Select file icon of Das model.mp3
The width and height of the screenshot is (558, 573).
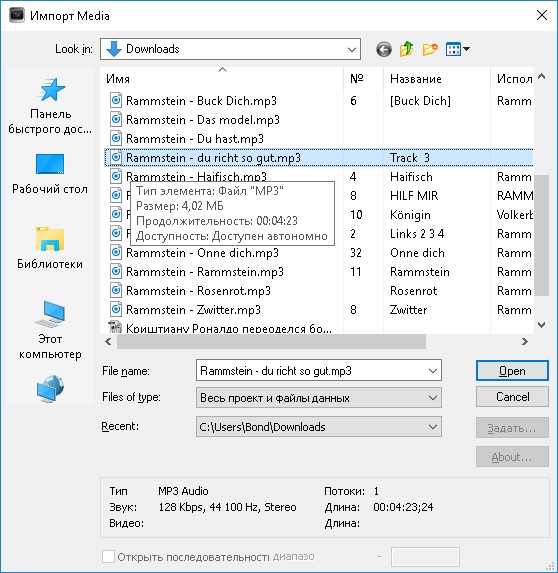[116, 119]
